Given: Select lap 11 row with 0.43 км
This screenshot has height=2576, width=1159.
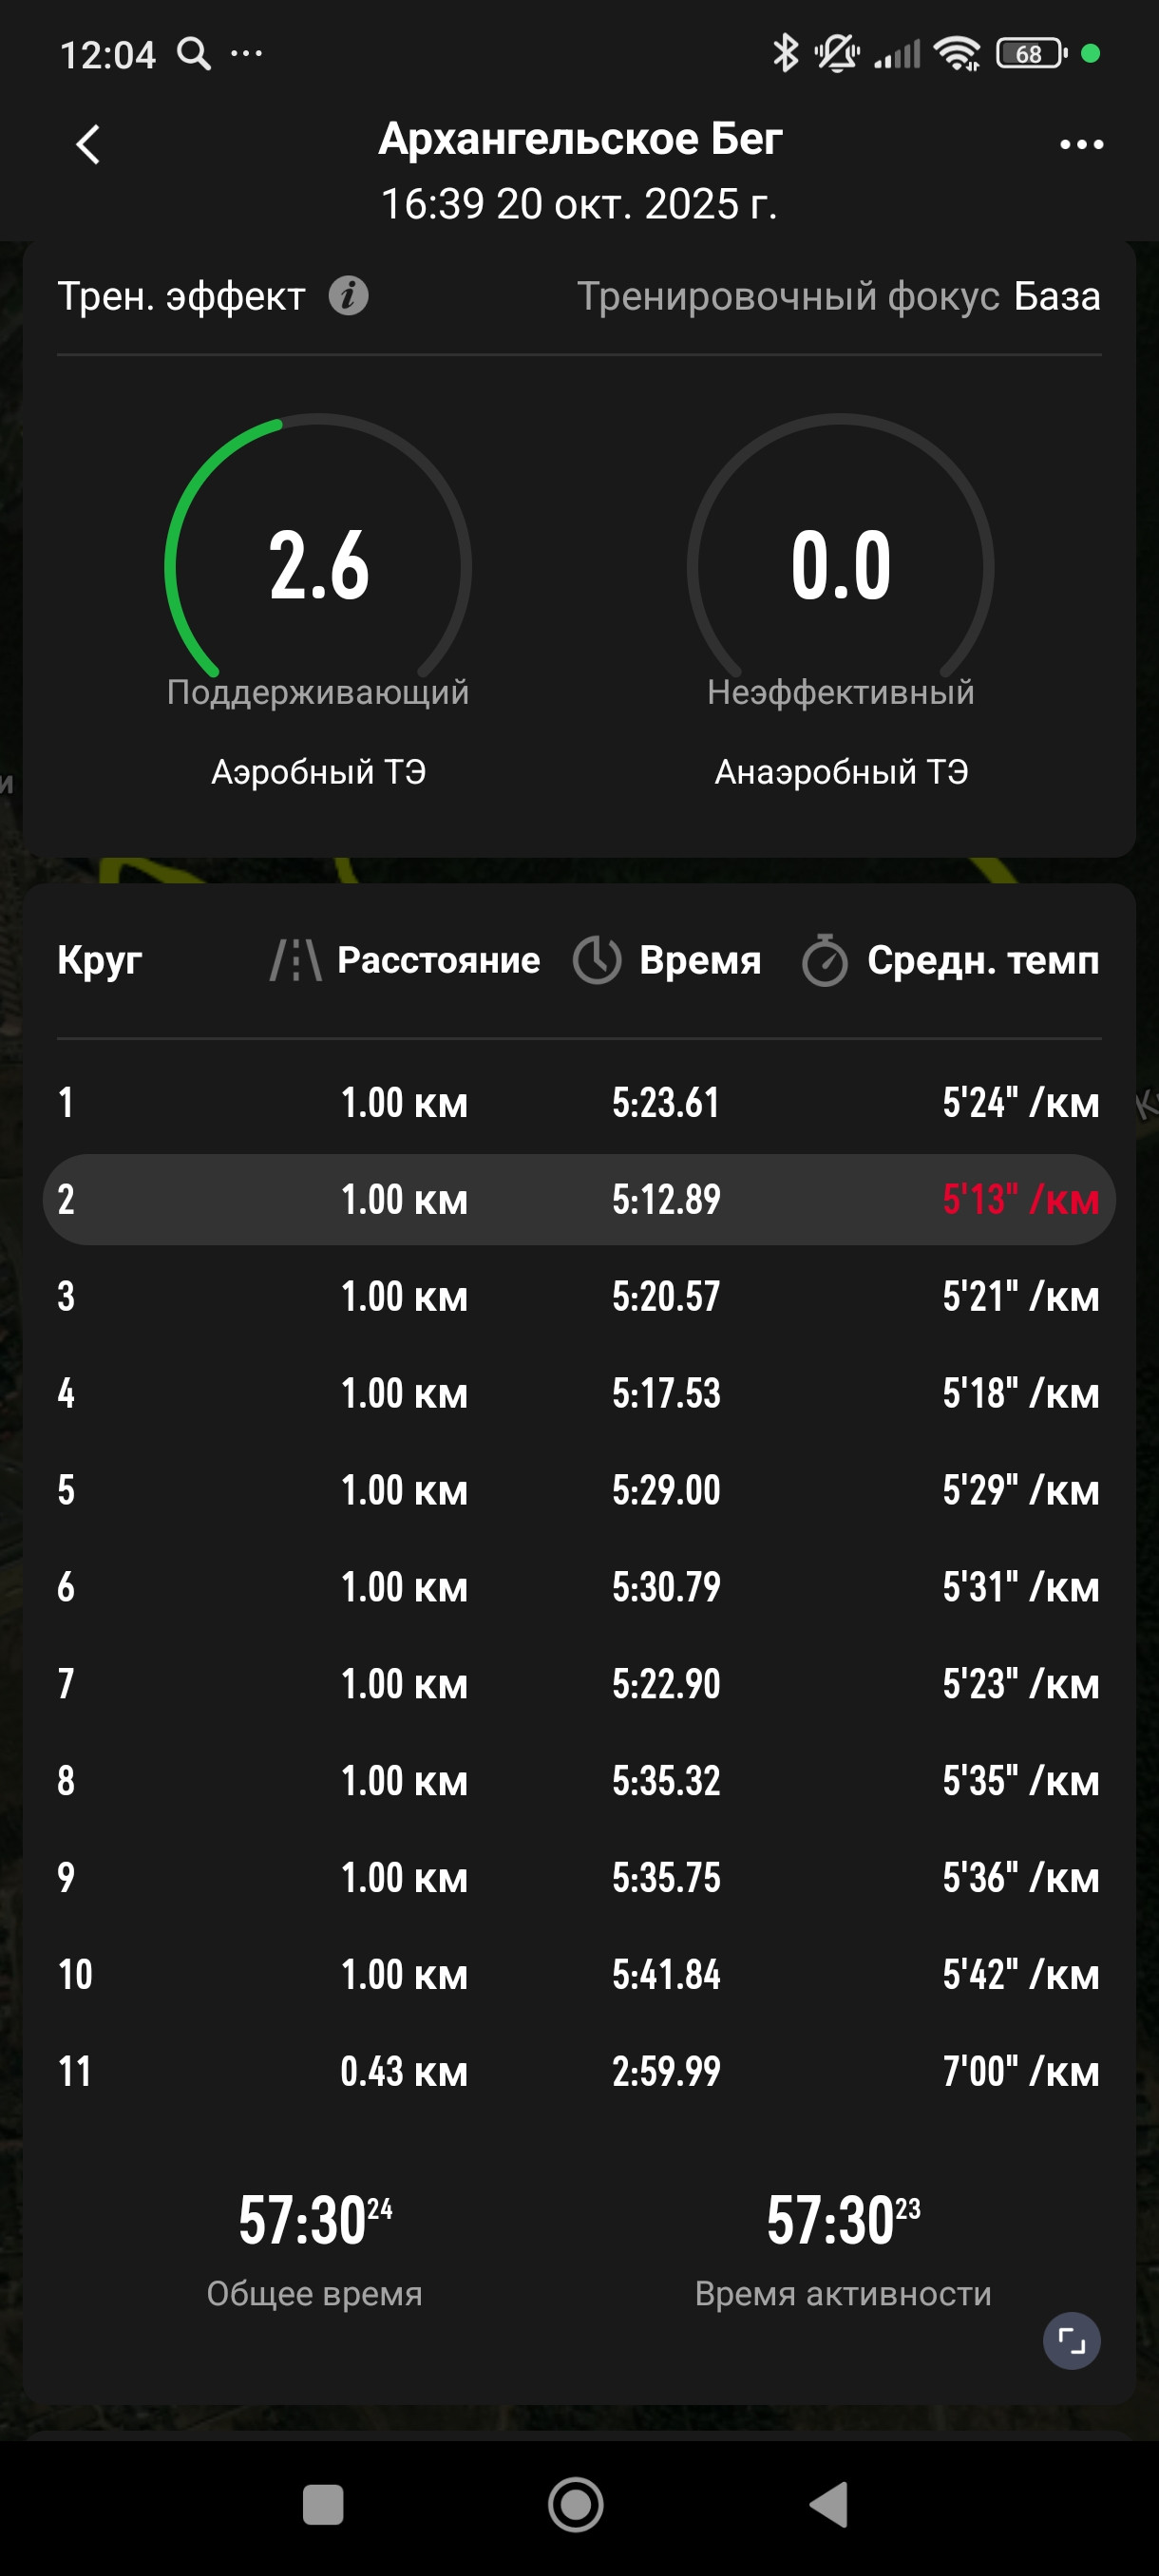Looking at the screenshot, I should [579, 2071].
